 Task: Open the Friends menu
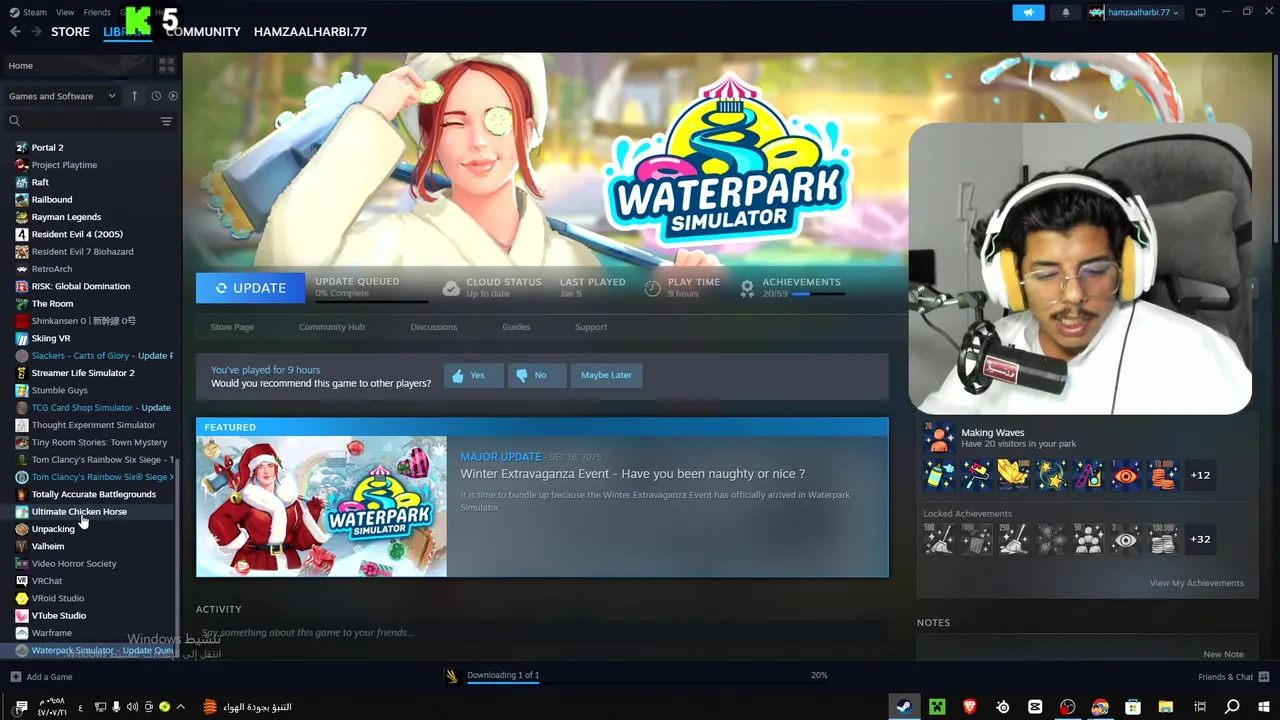pos(97,12)
